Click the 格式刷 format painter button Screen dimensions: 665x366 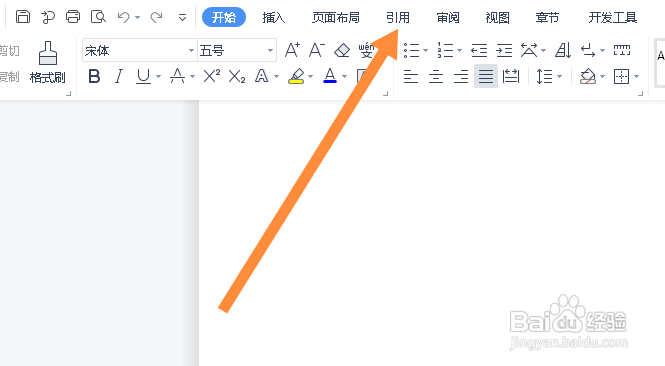pyautogui.click(x=48, y=62)
